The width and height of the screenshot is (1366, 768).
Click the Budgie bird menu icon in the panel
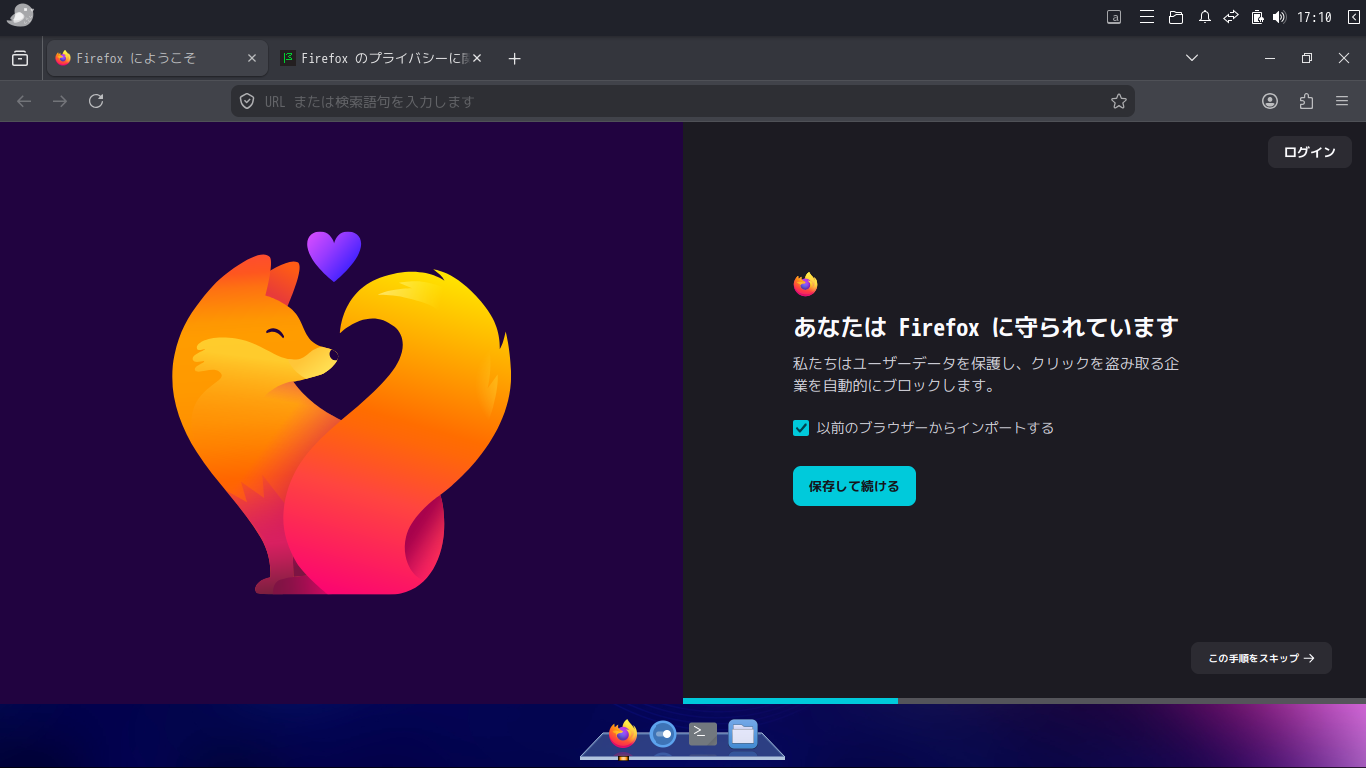coord(20,16)
